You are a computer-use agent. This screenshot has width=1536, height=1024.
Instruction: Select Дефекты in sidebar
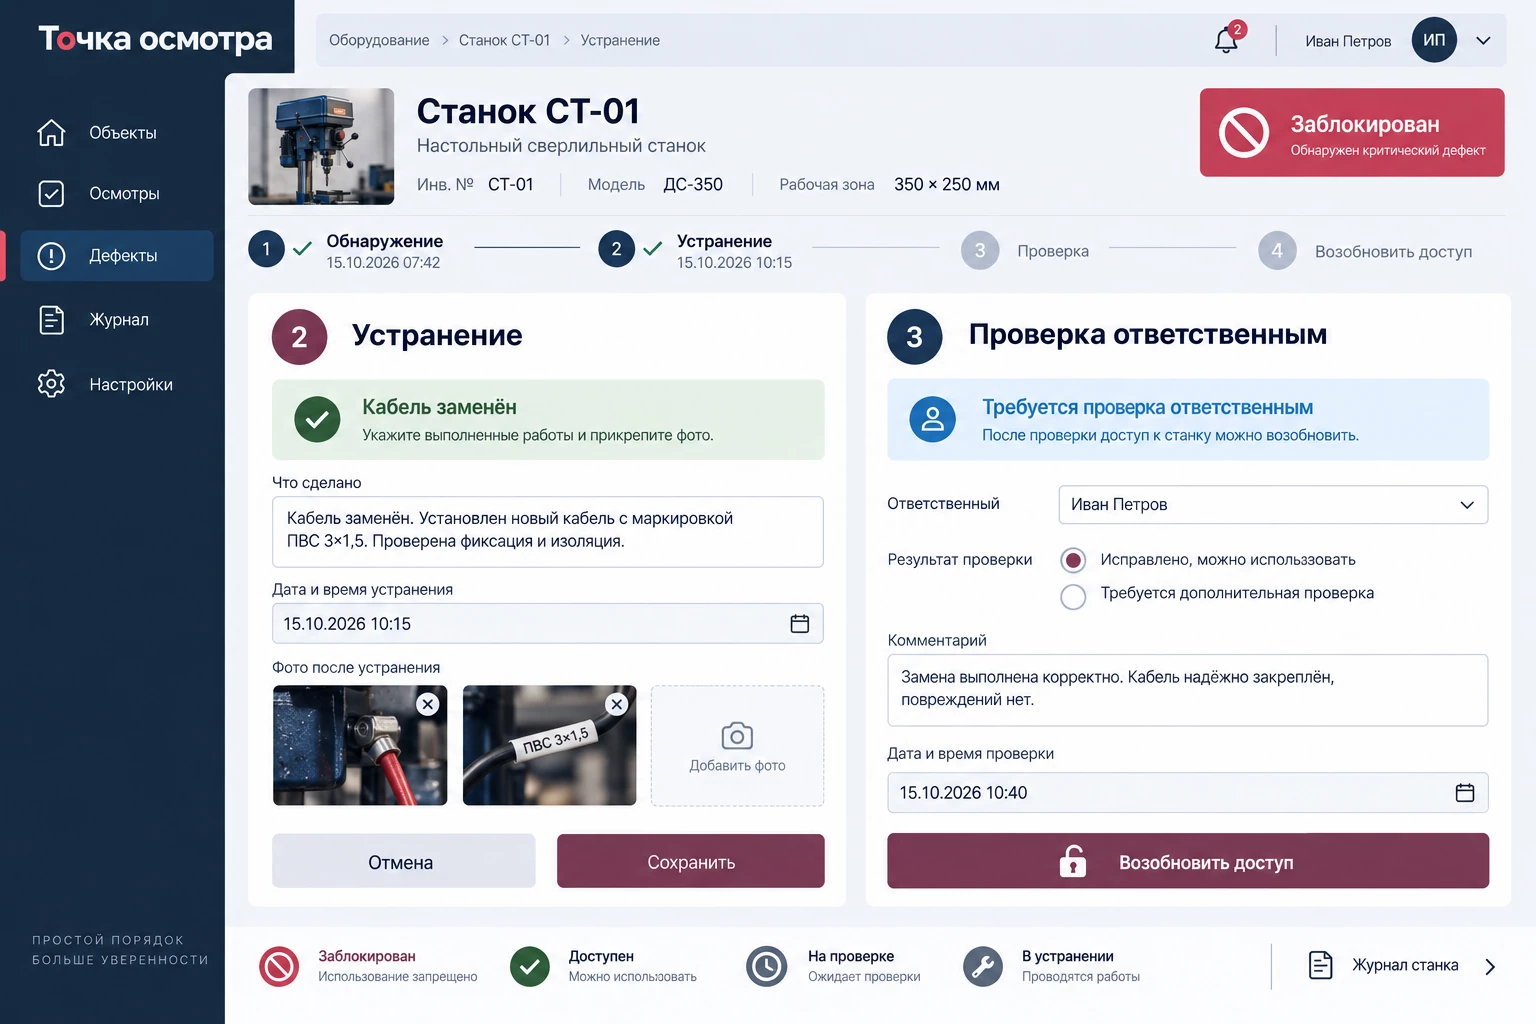click(117, 256)
